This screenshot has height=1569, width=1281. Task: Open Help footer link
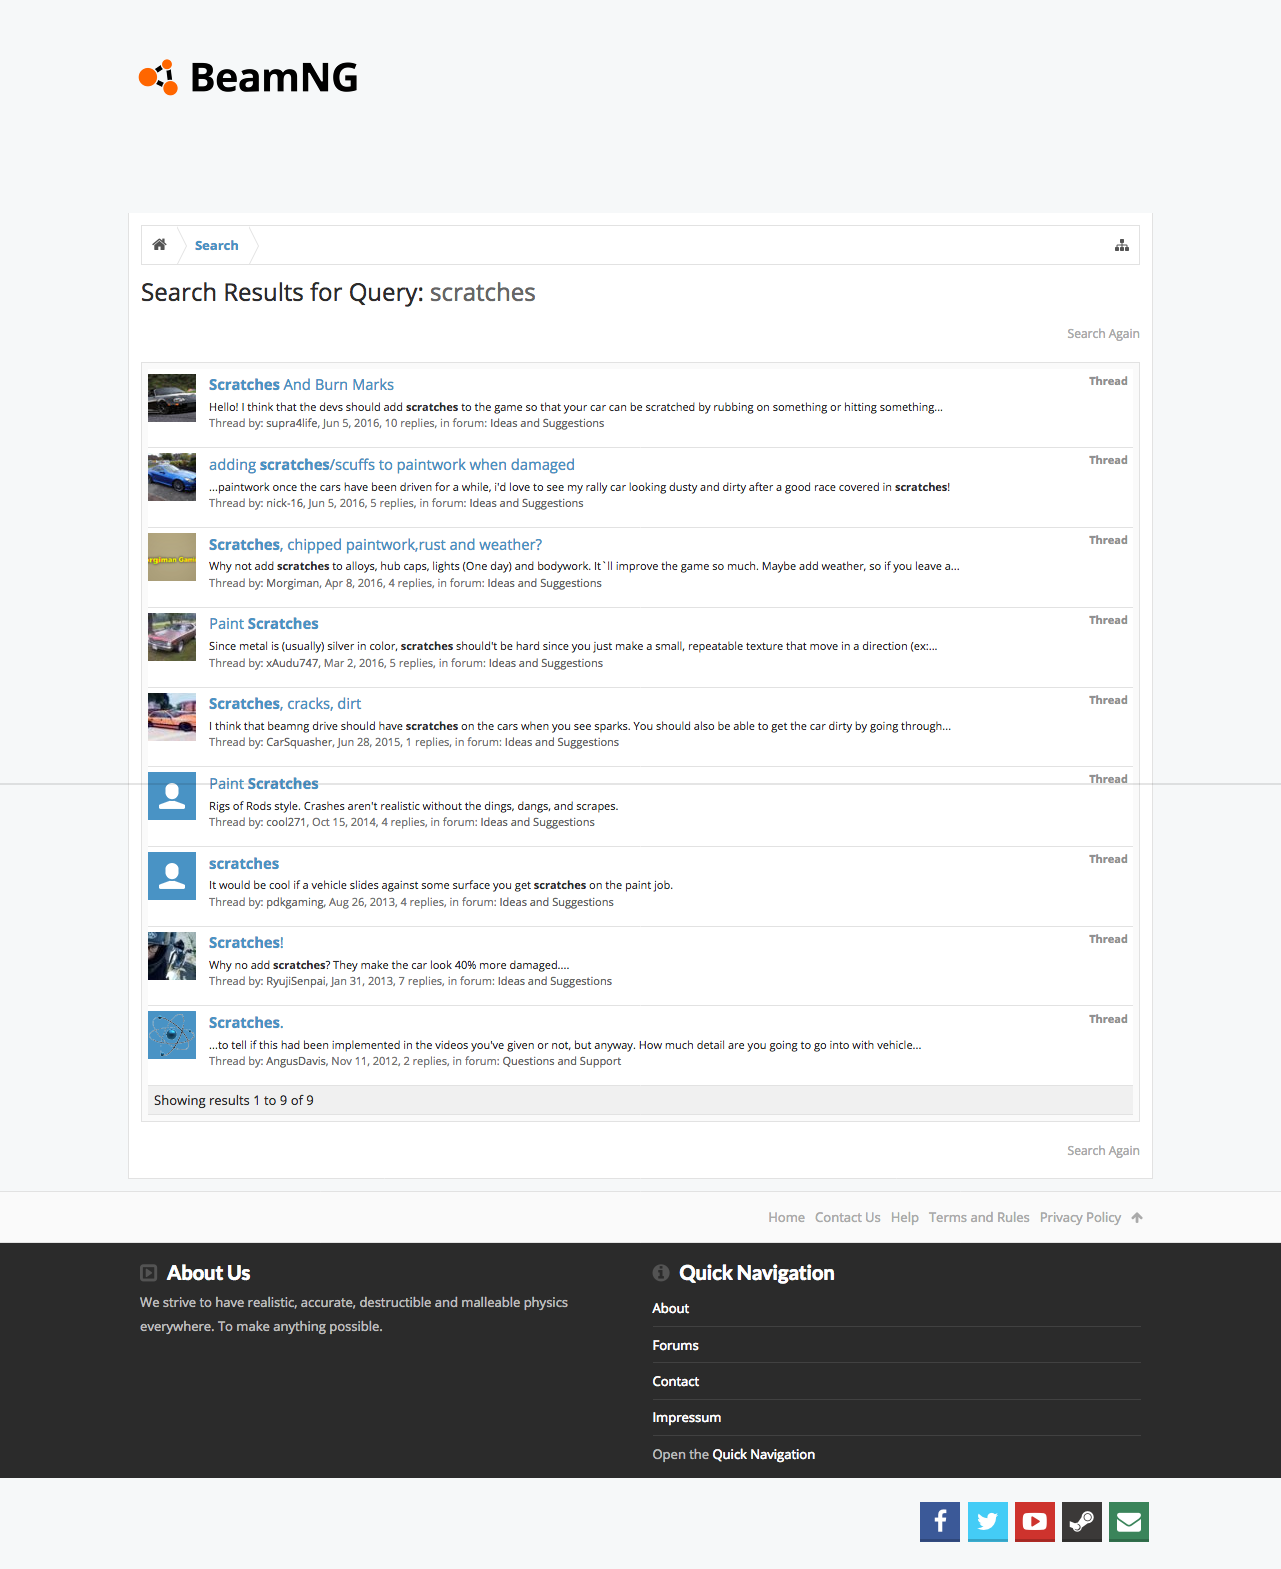click(904, 1217)
